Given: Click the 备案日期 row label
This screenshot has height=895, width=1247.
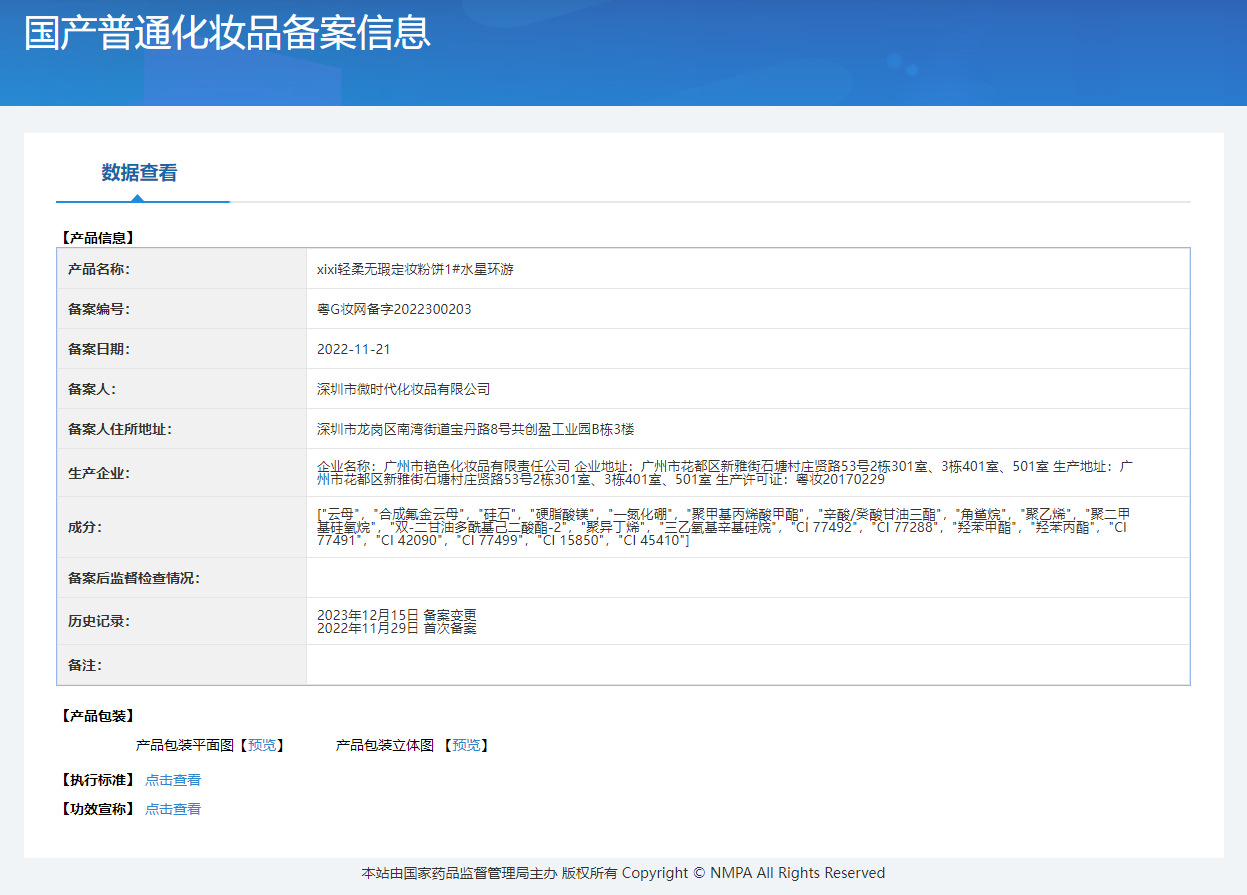Looking at the screenshot, I should 99,349.
